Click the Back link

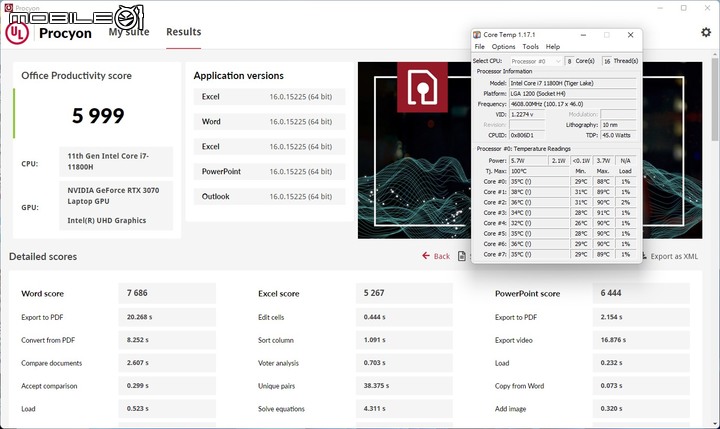[x=442, y=256]
